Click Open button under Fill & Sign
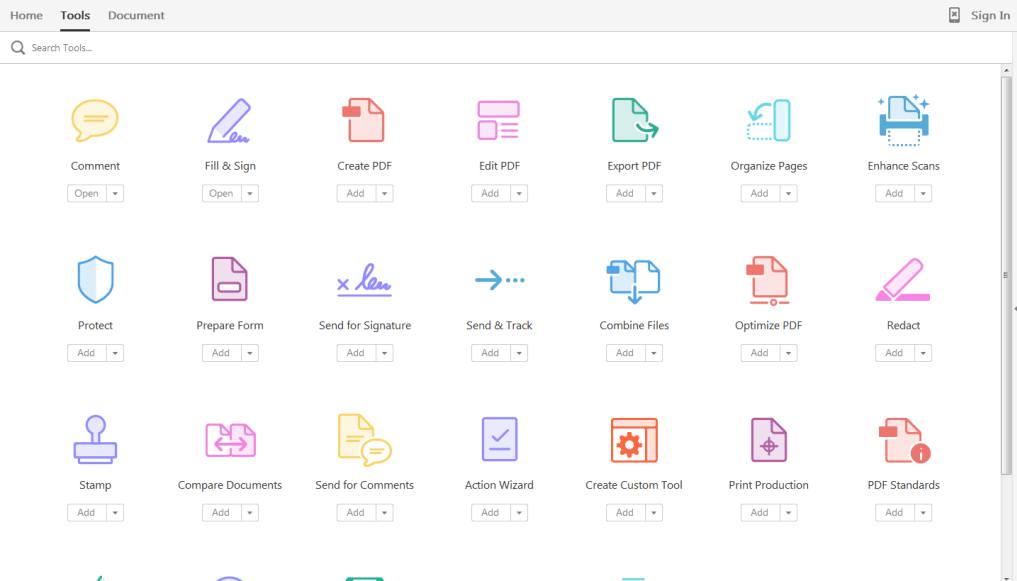This screenshot has height=581, width=1017. click(221, 193)
